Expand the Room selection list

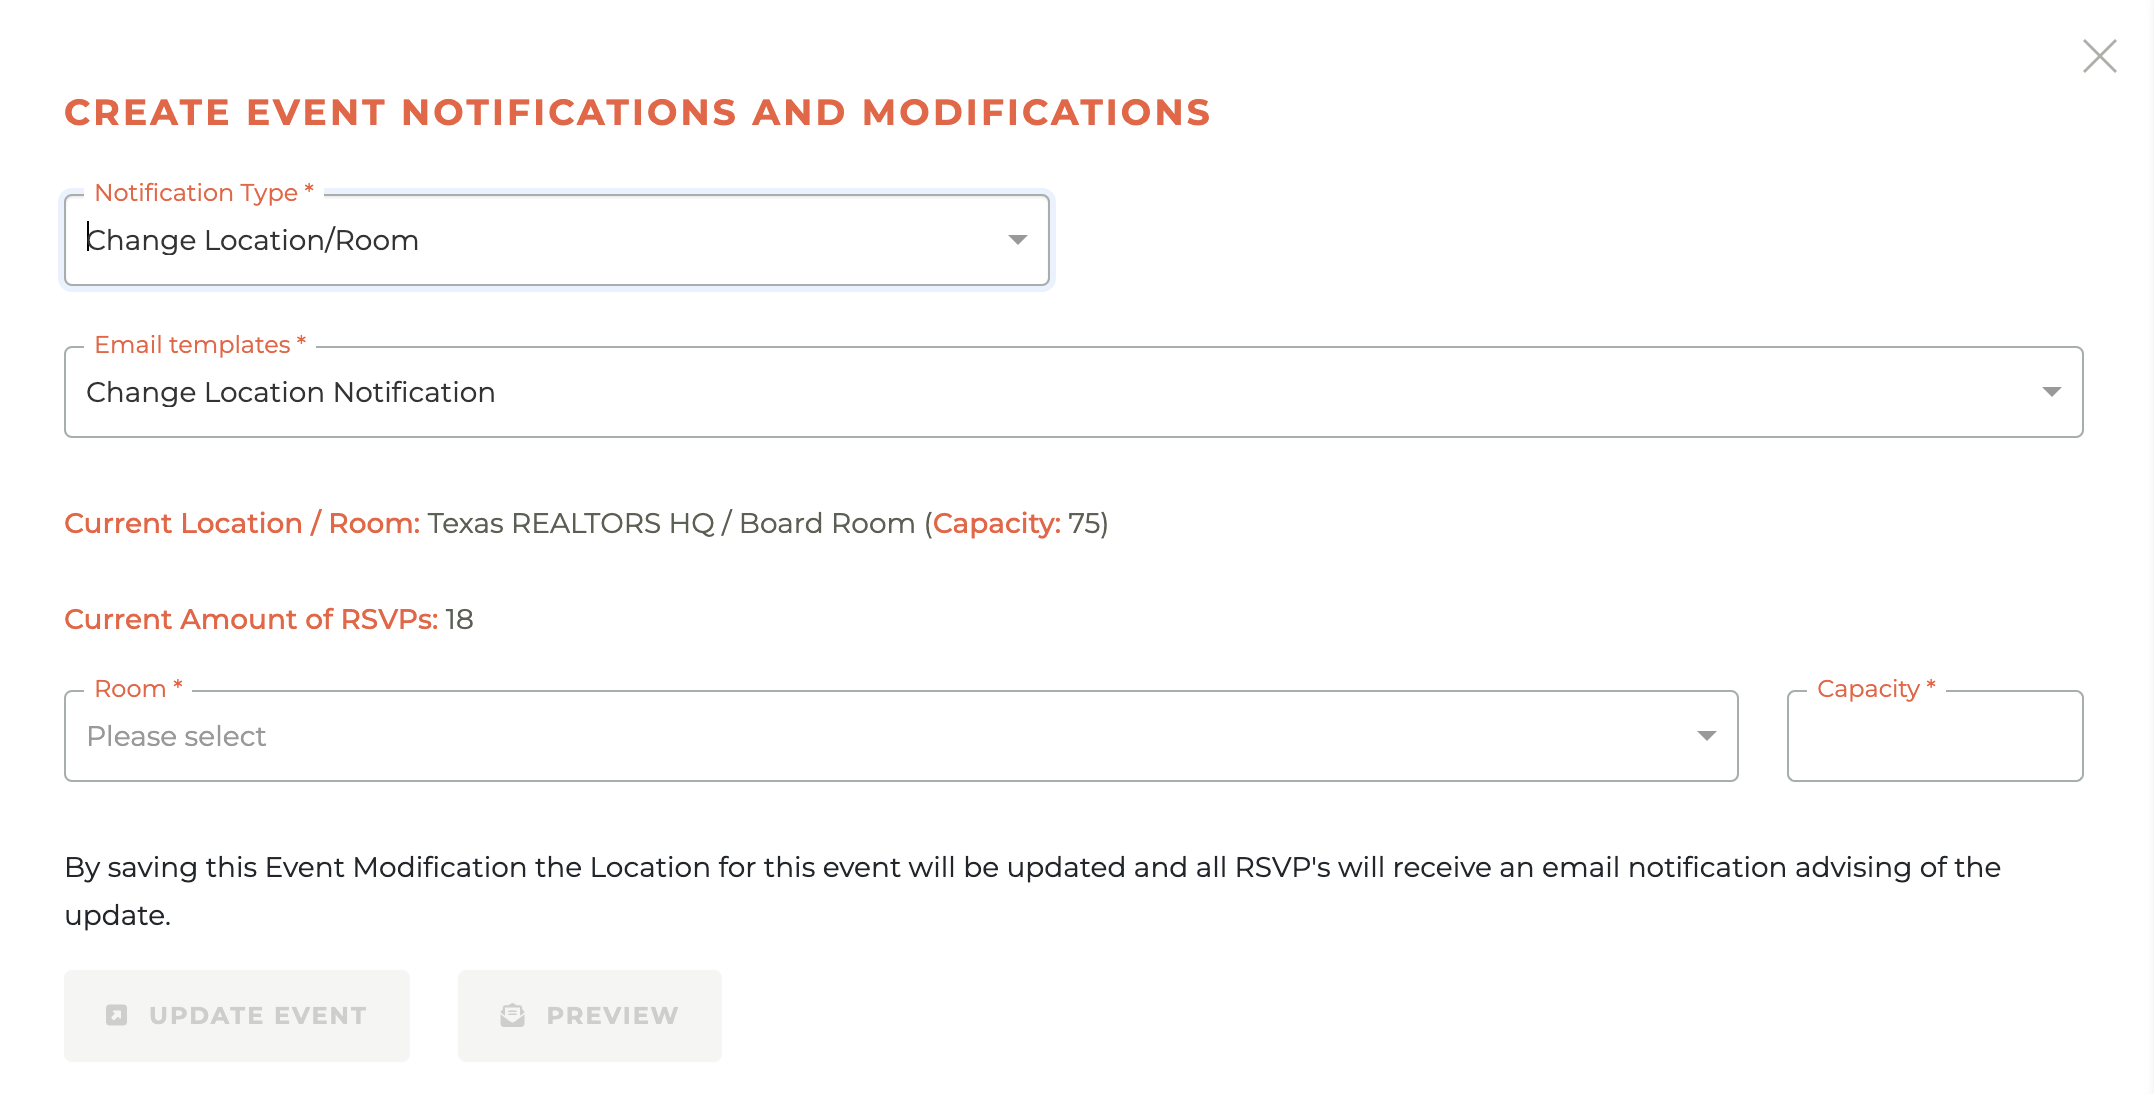(x=900, y=736)
